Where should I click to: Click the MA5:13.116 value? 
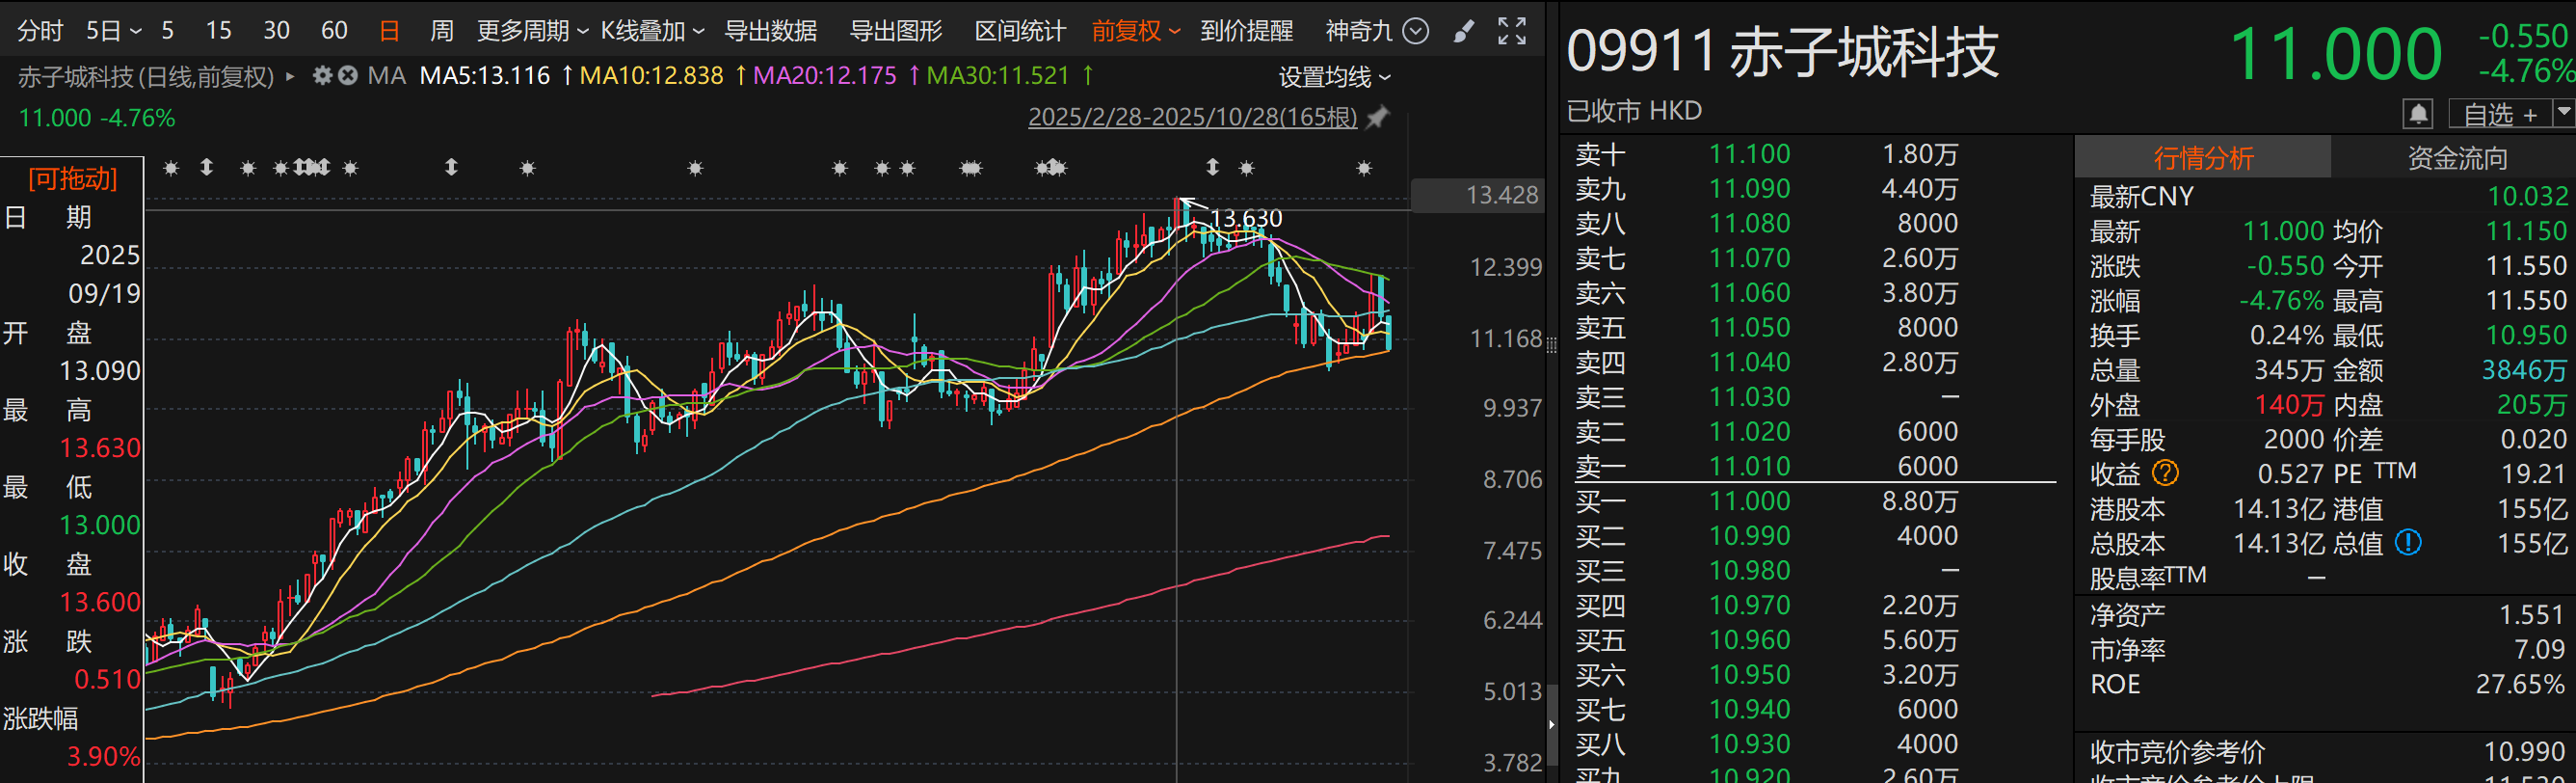tap(485, 76)
